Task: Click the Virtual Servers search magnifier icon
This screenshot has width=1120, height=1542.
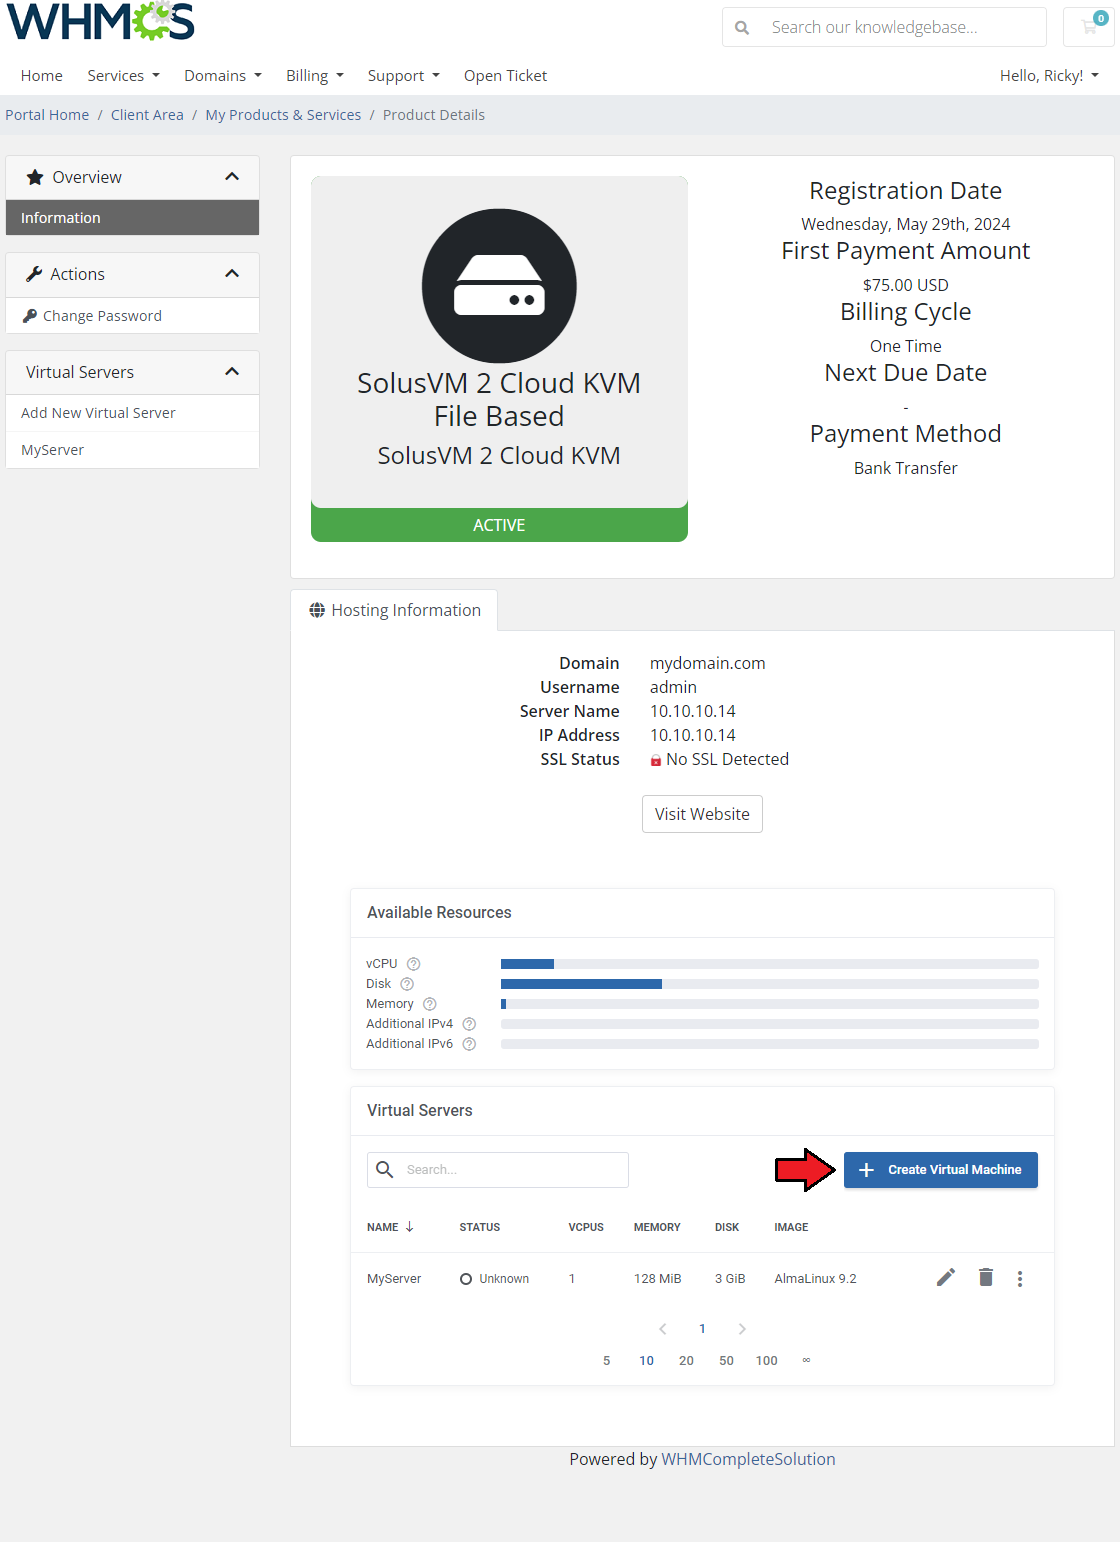Action: pos(385,1169)
